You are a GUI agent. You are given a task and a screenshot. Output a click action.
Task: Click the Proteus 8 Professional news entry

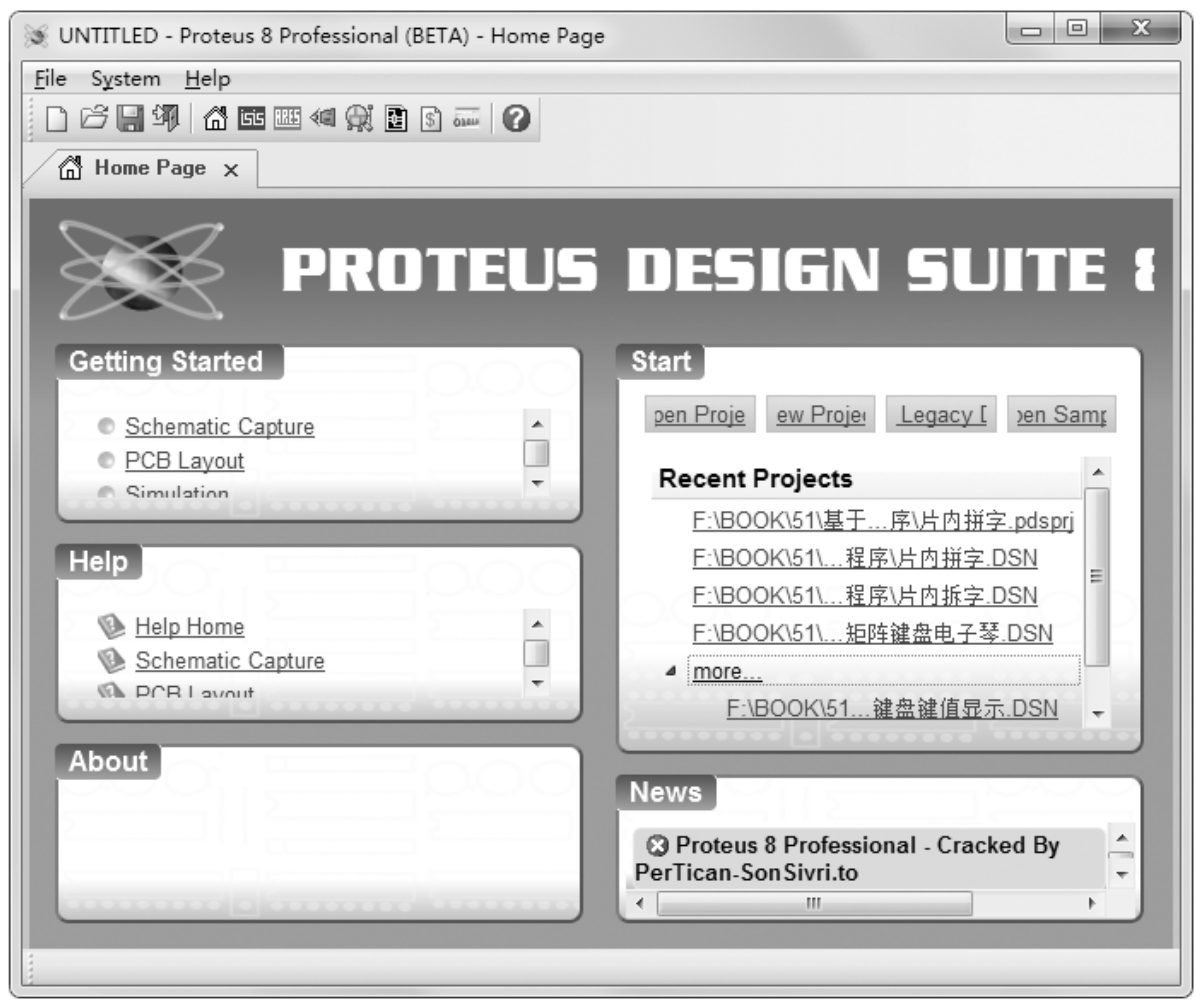pos(868,858)
